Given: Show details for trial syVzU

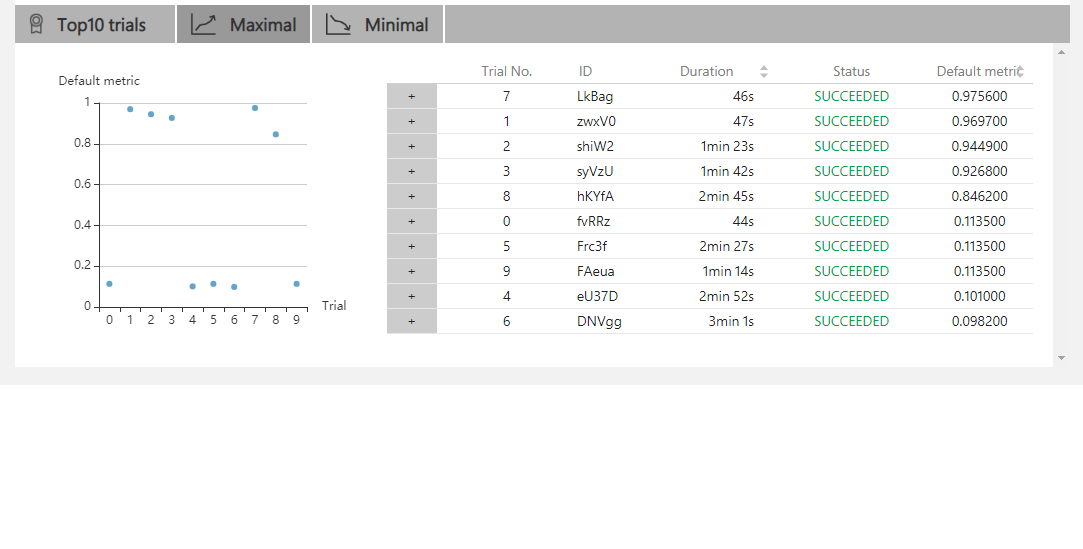Looking at the screenshot, I should [x=411, y=172].
